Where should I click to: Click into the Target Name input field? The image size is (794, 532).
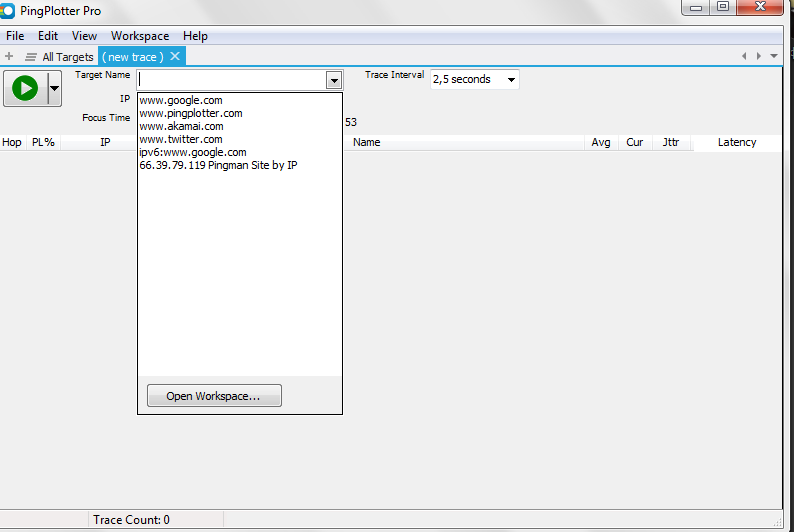(232, 79)
